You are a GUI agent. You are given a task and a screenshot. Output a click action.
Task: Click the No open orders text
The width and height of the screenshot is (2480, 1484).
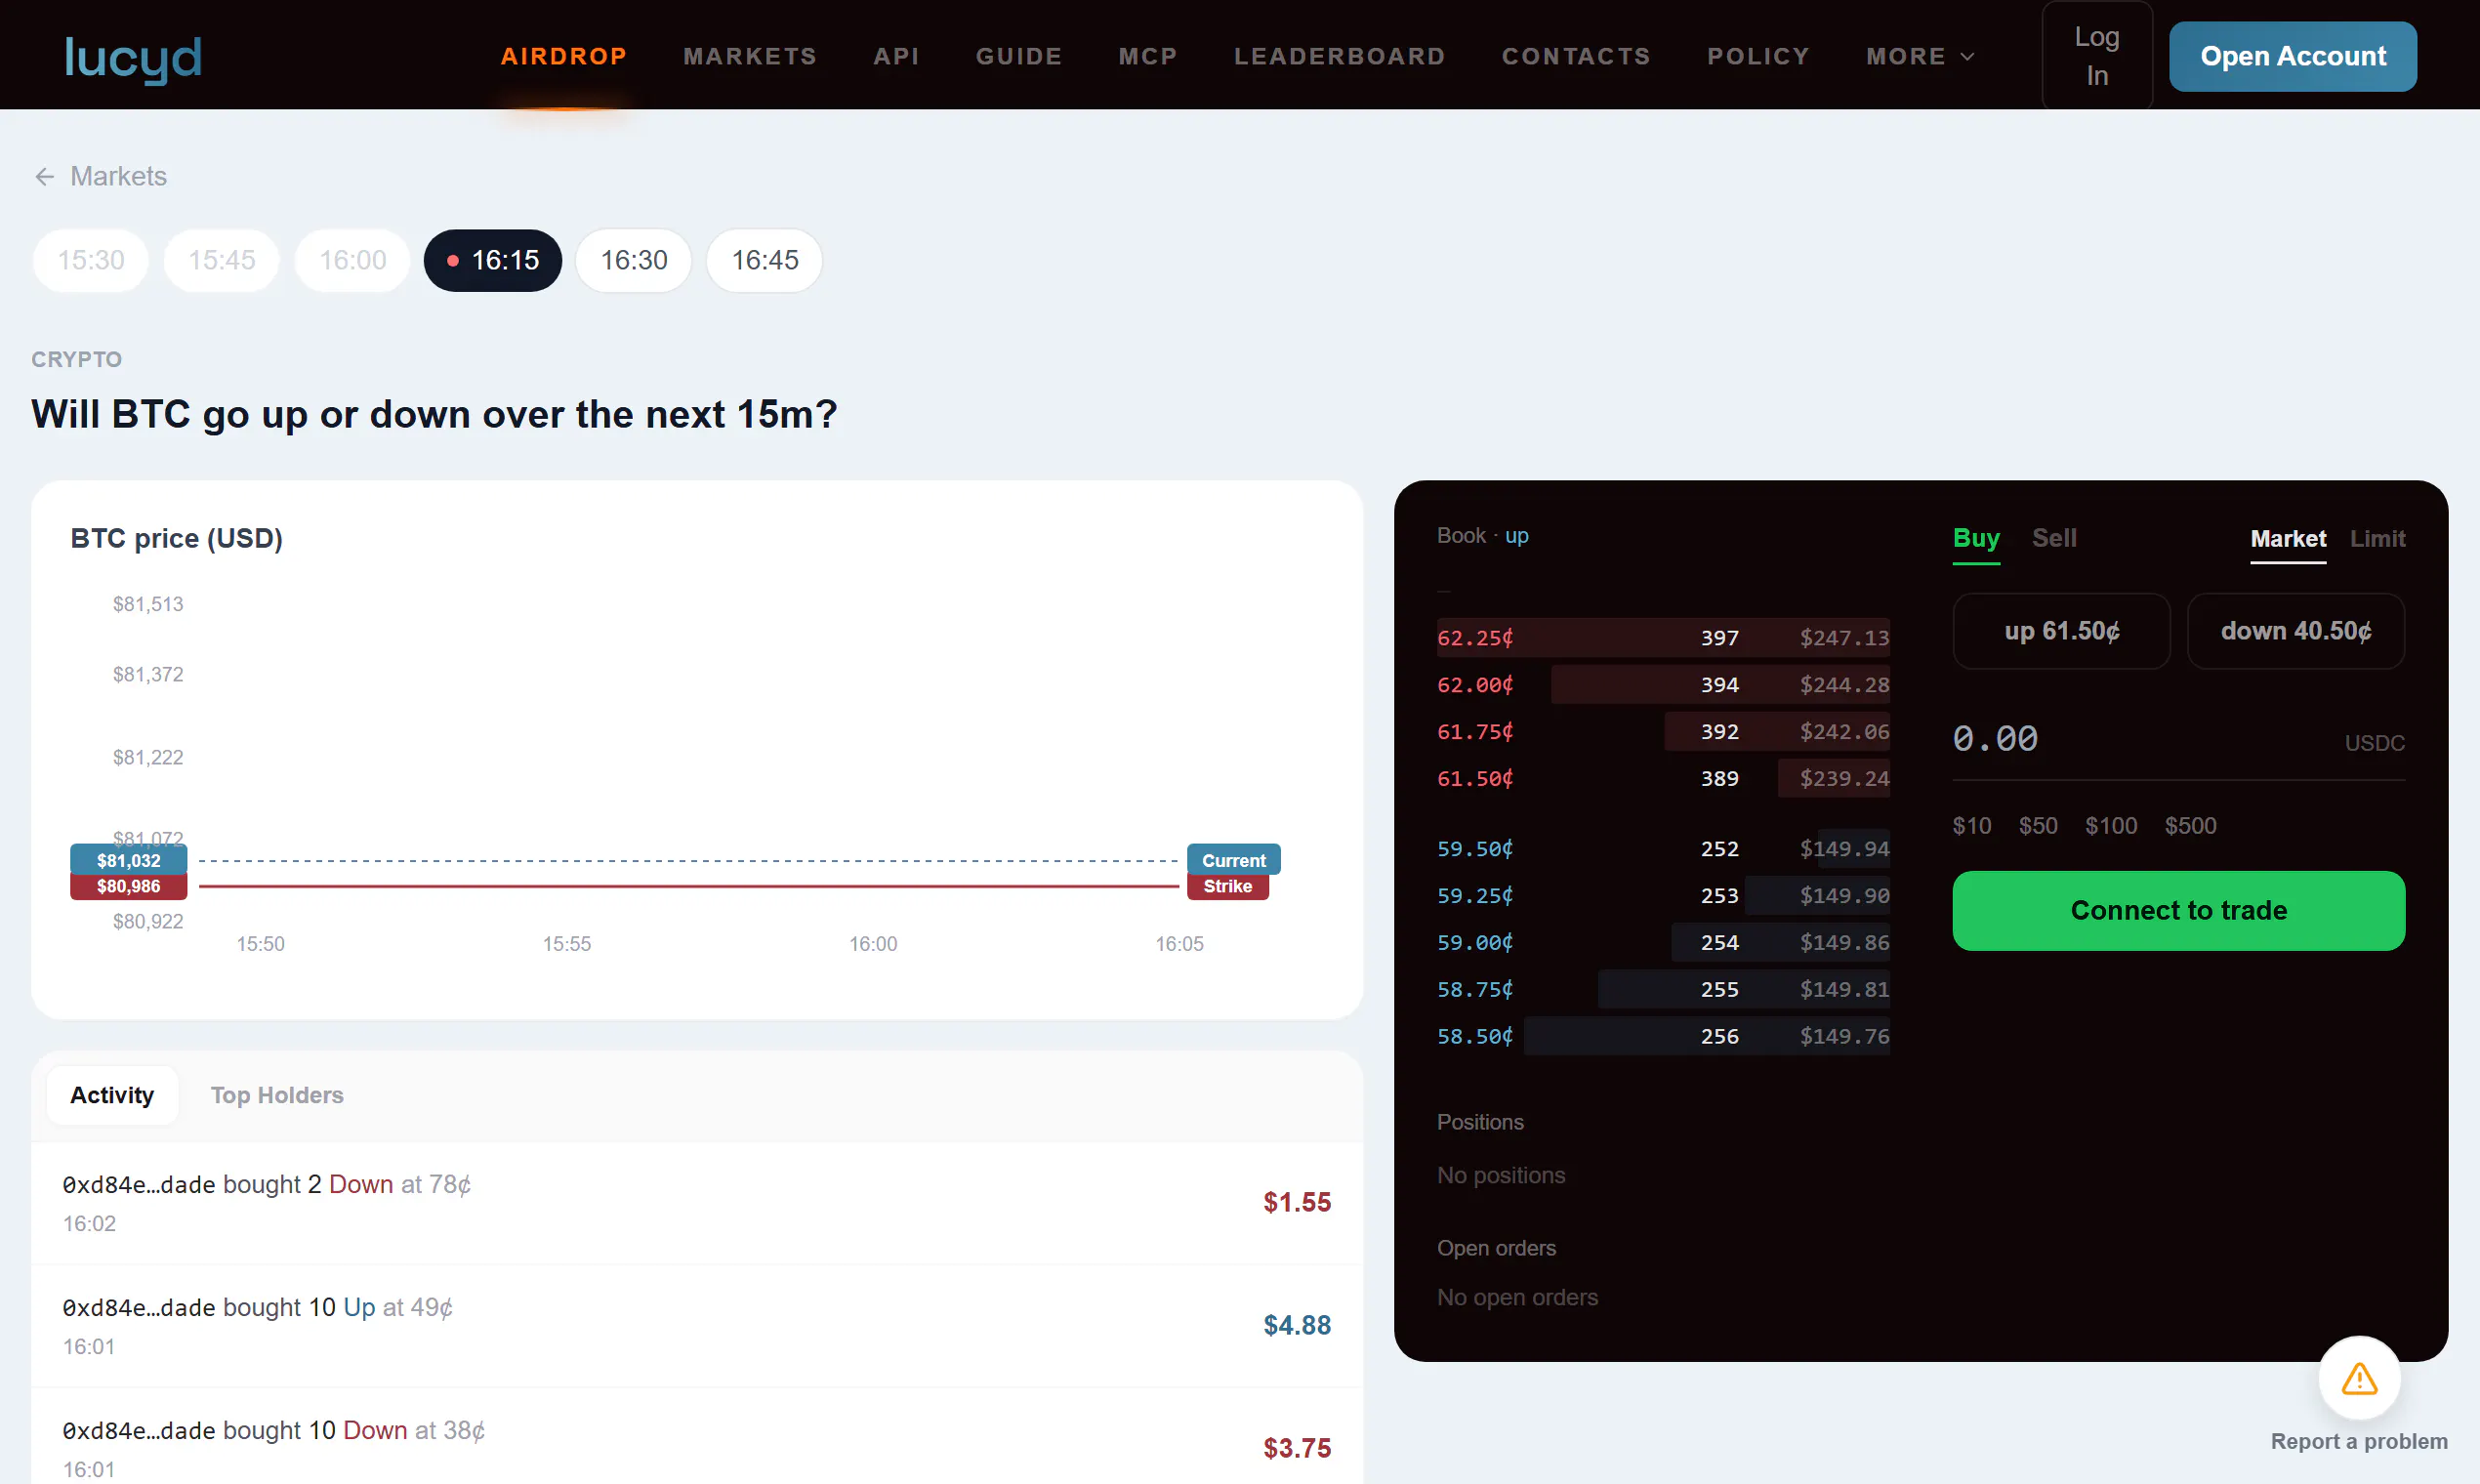[1516, 1297]
